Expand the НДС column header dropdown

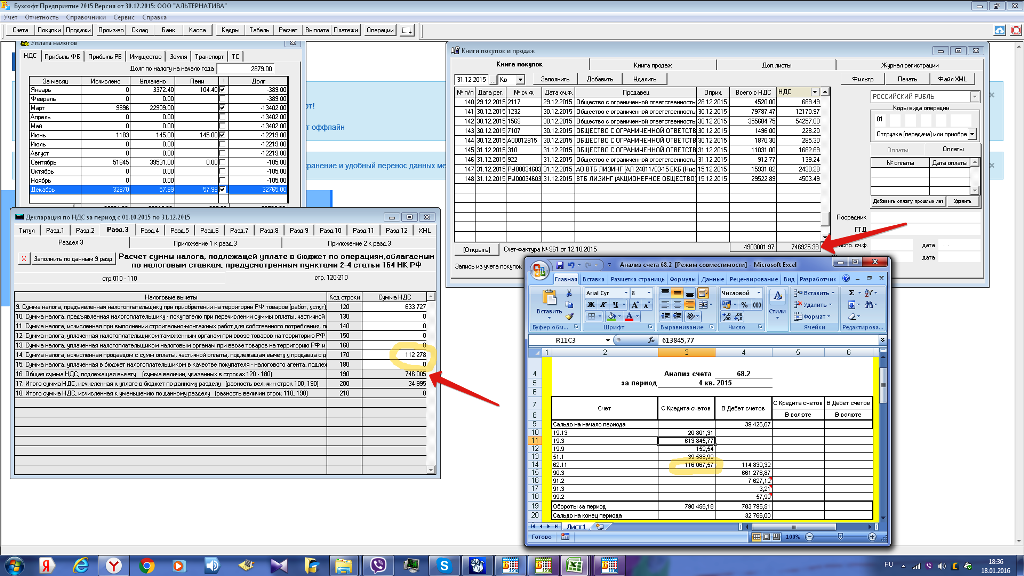click(815, 91)
